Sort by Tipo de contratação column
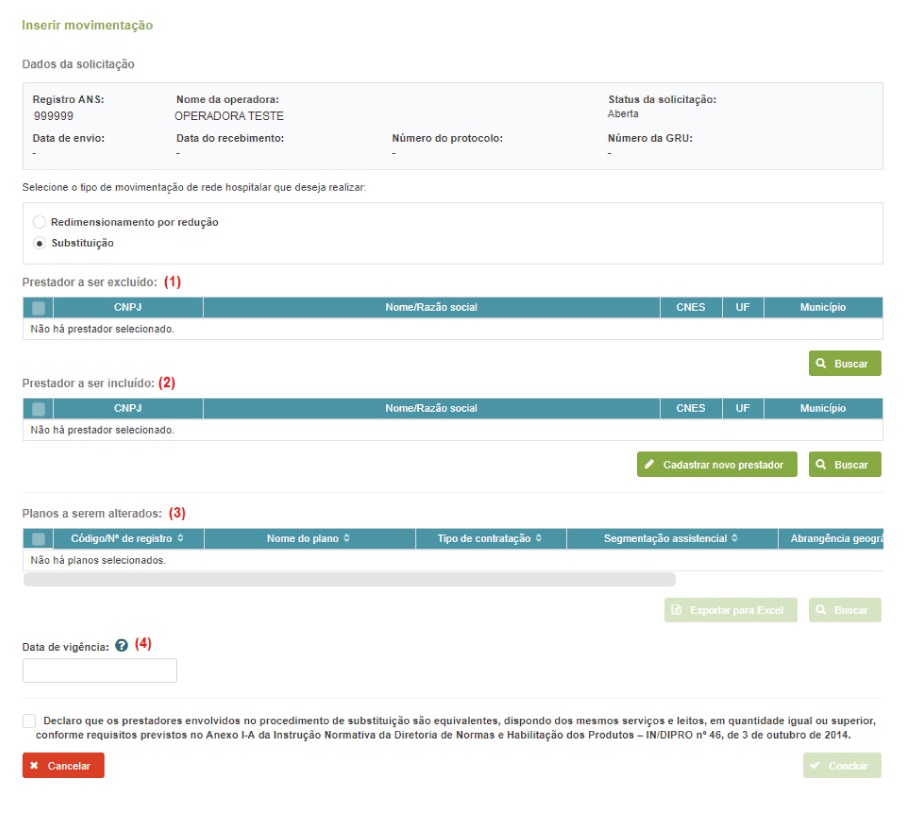Viewport: 907px width, 817px height. point(490,539)
